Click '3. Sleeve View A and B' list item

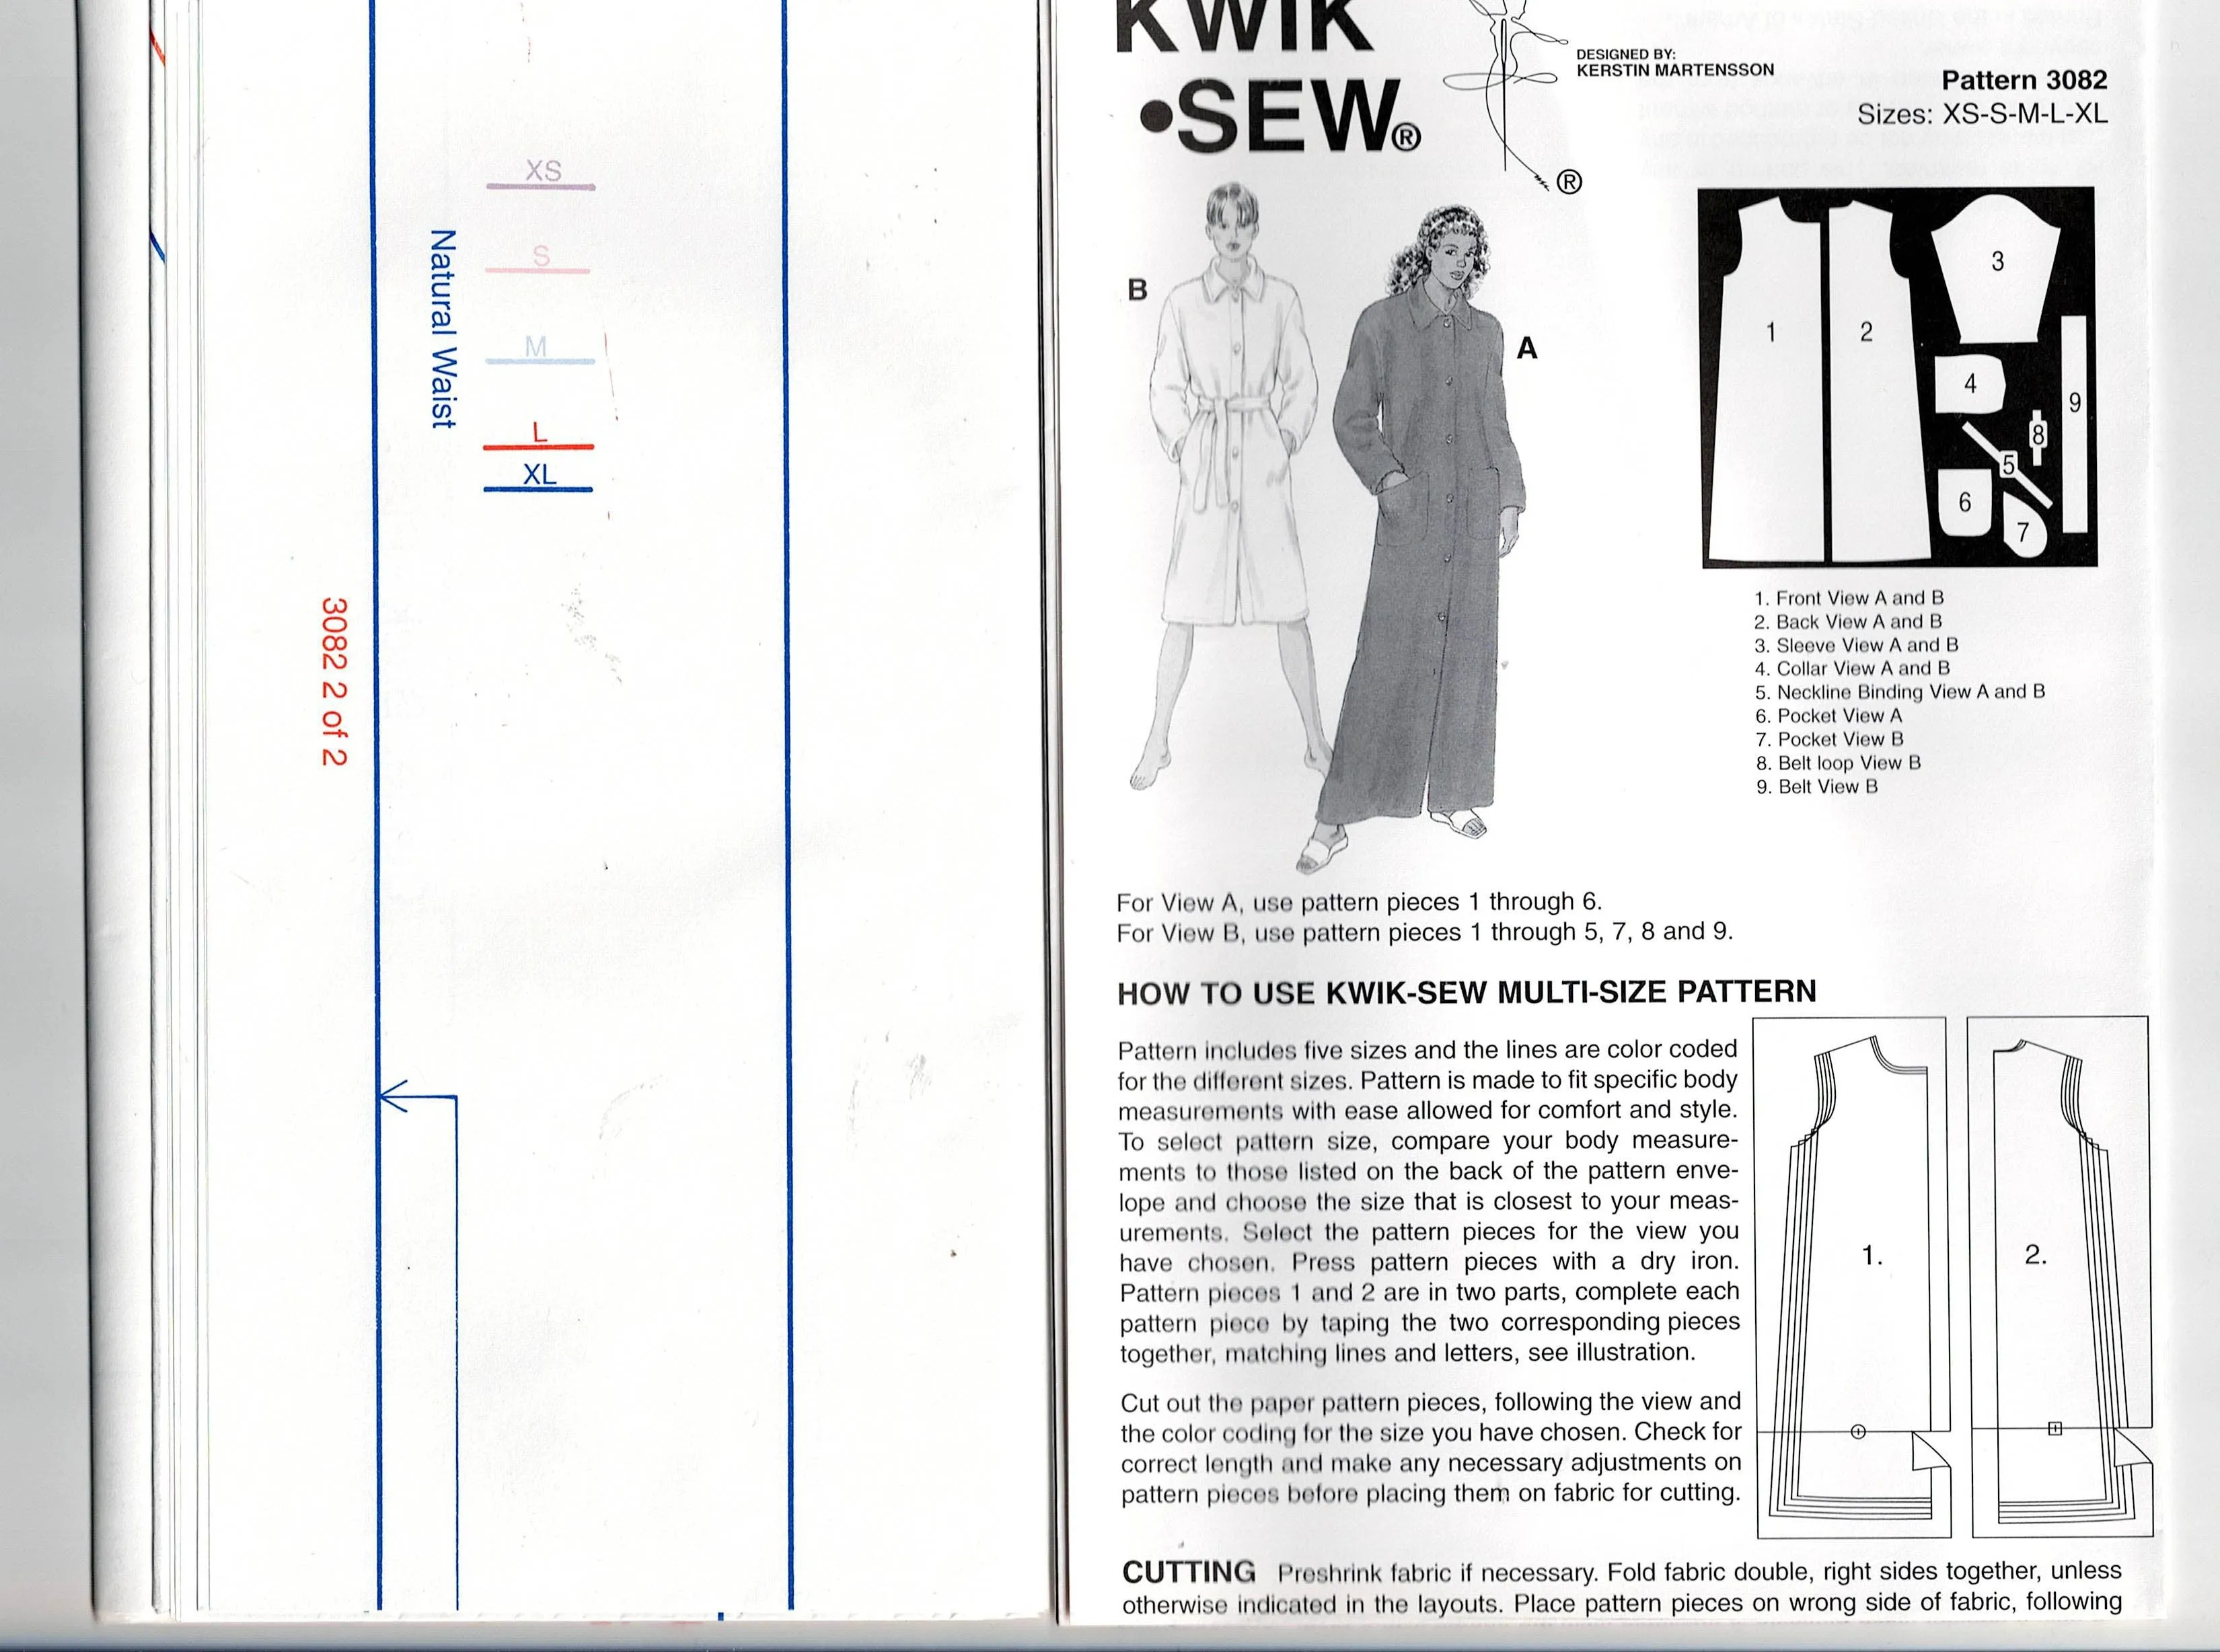click(x=1856, y=646)
